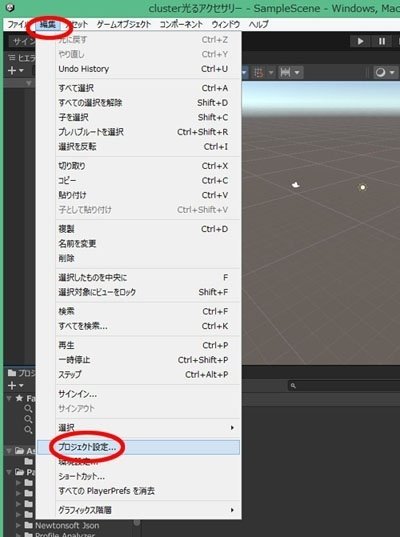Image resolution: width=400 pixels, height=537 pixels.
Task: Choose ステップ in the Edit menu
Action: point(138,375)
